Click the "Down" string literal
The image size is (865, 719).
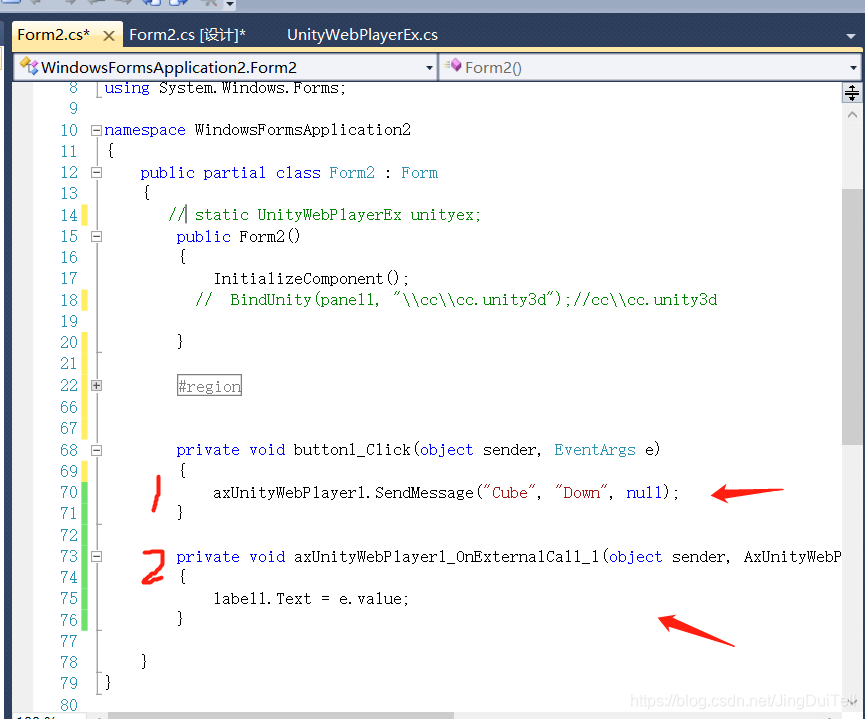pyautogui.click(x=581, y=492)
